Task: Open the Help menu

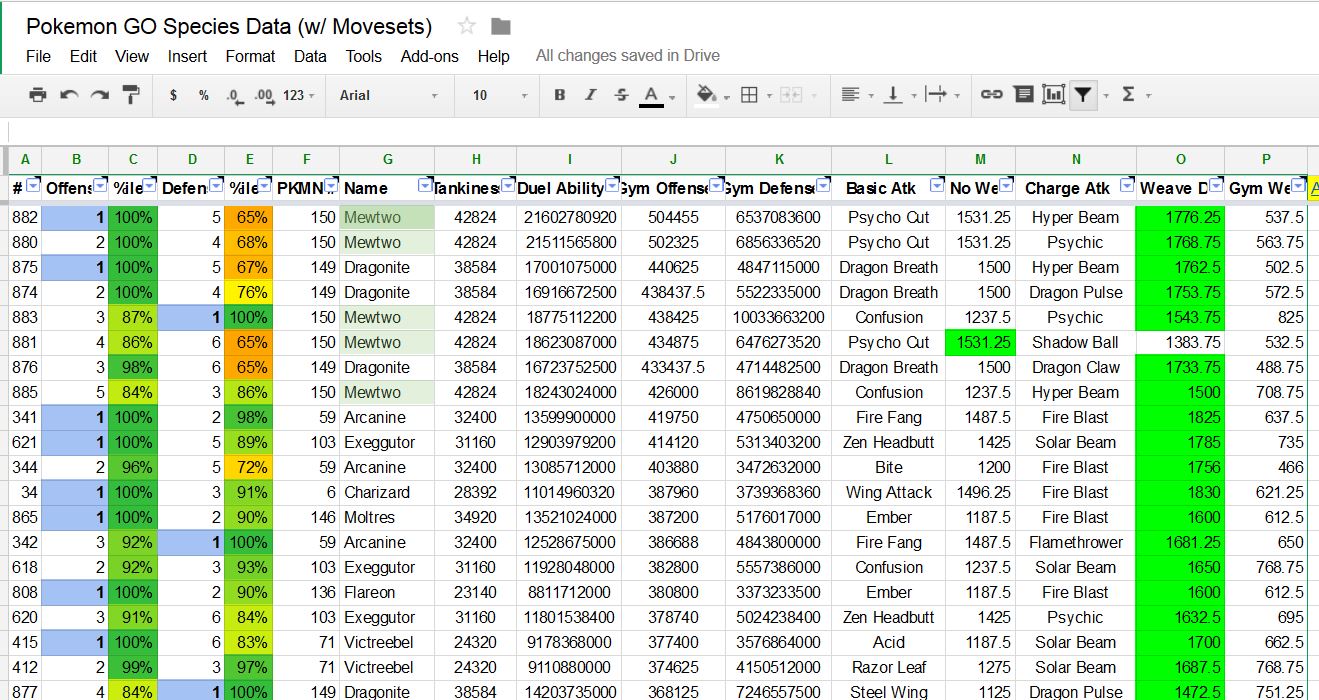Action: click(x=494, y=56)
